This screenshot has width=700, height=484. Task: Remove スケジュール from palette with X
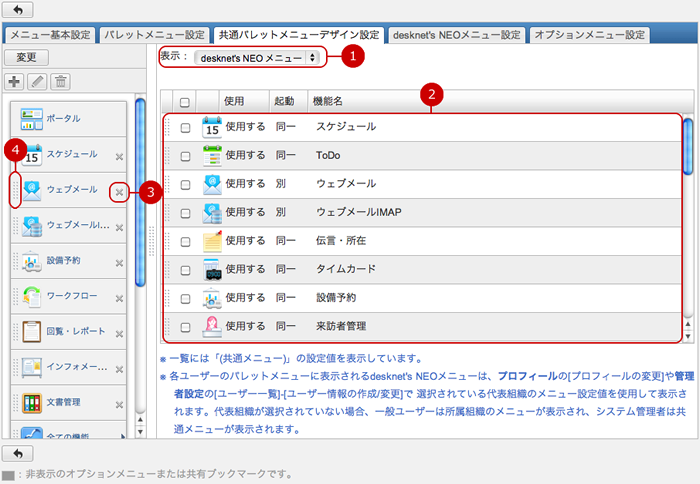tap(119, 157)
